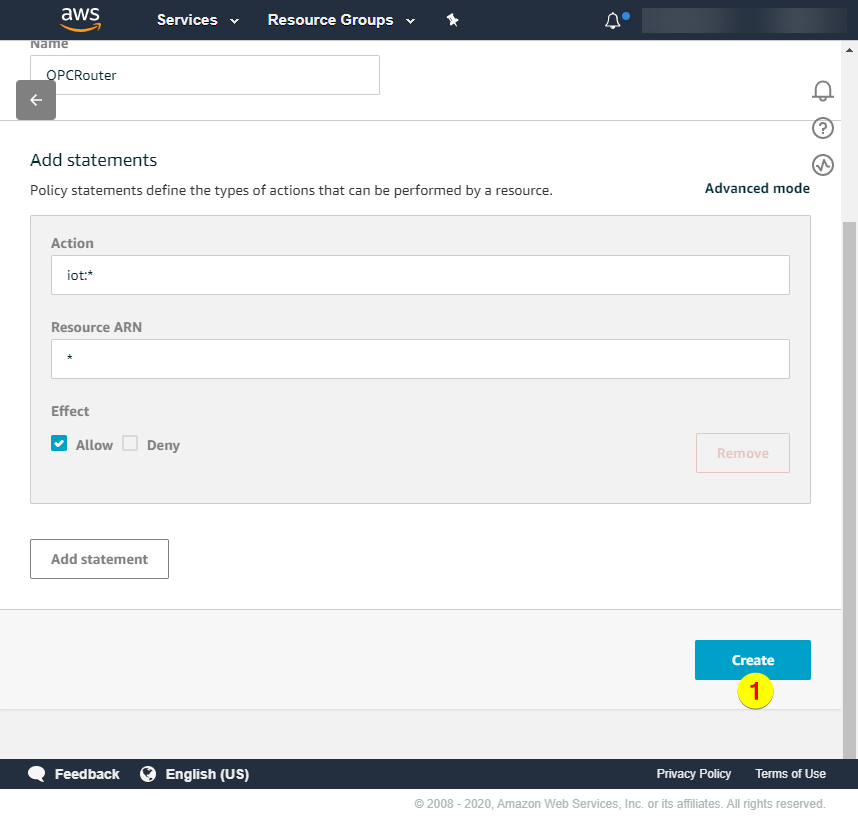Open notifications via the bell icon

(x=610, y=19)
